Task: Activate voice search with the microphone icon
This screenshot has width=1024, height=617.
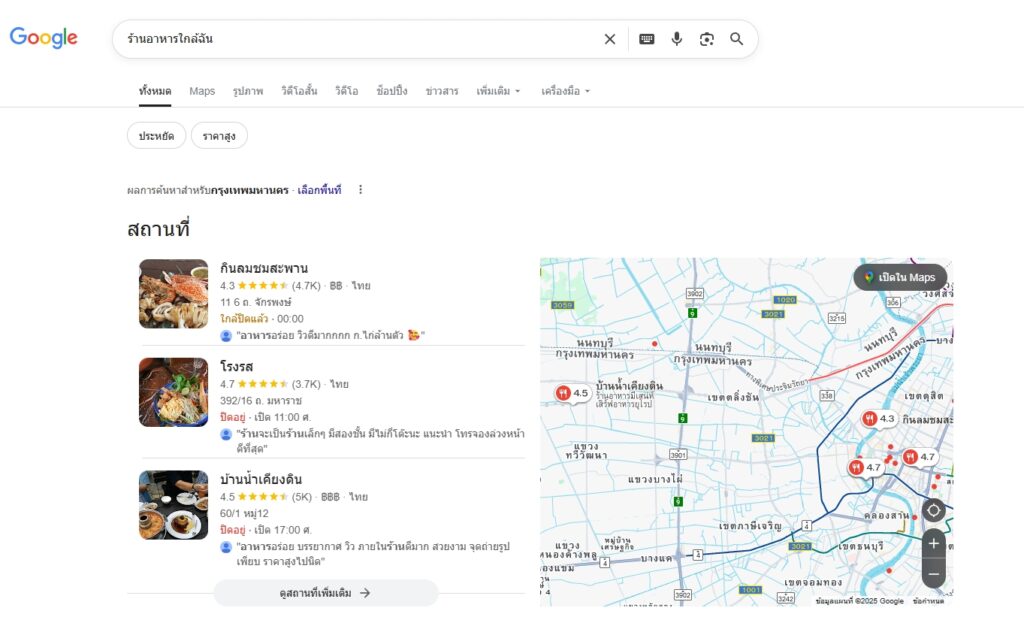Action: coord(677,38)
